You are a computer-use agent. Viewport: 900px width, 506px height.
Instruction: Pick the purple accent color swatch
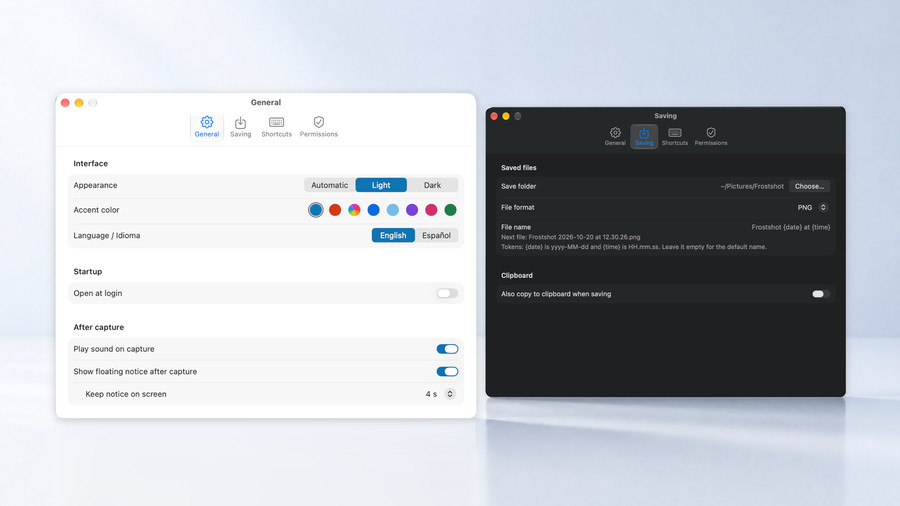pos(412,210)
